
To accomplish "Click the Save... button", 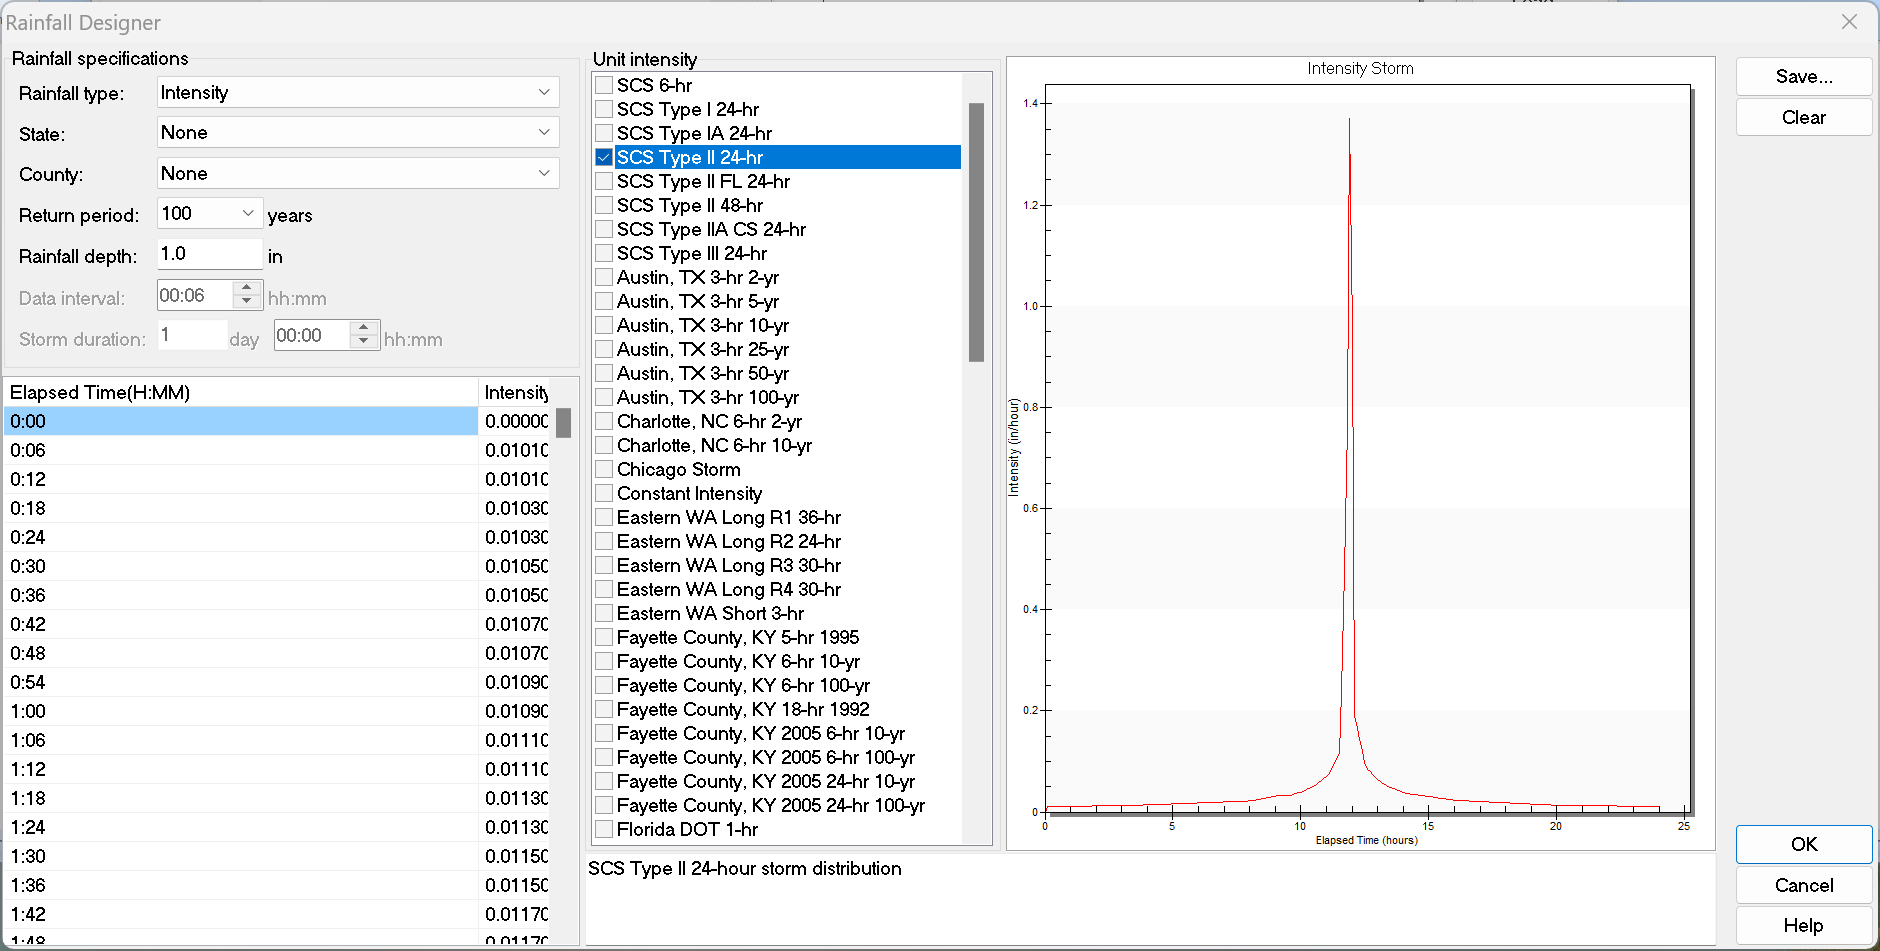I will point(1804,77).
